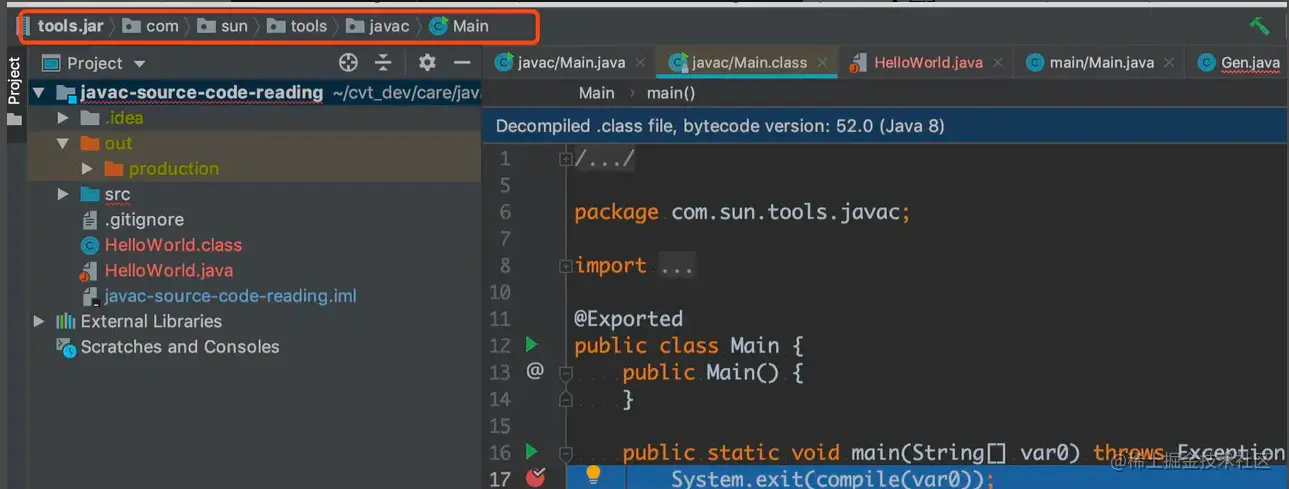Expand the folded import block
This screenshot has width=1289, height=489.
(x=565, y=265)
